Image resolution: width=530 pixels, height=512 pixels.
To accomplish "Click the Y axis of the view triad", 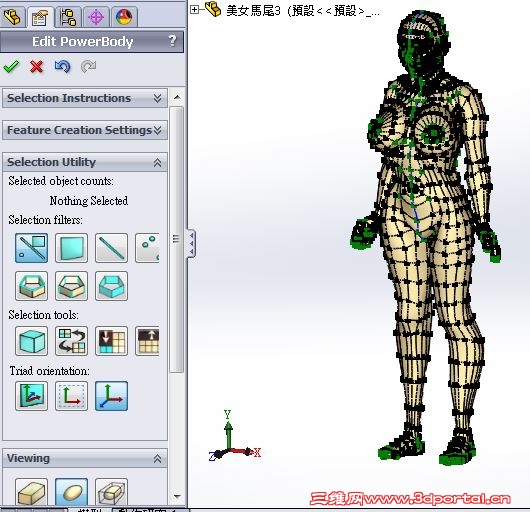I will click(x=228, y=431).
